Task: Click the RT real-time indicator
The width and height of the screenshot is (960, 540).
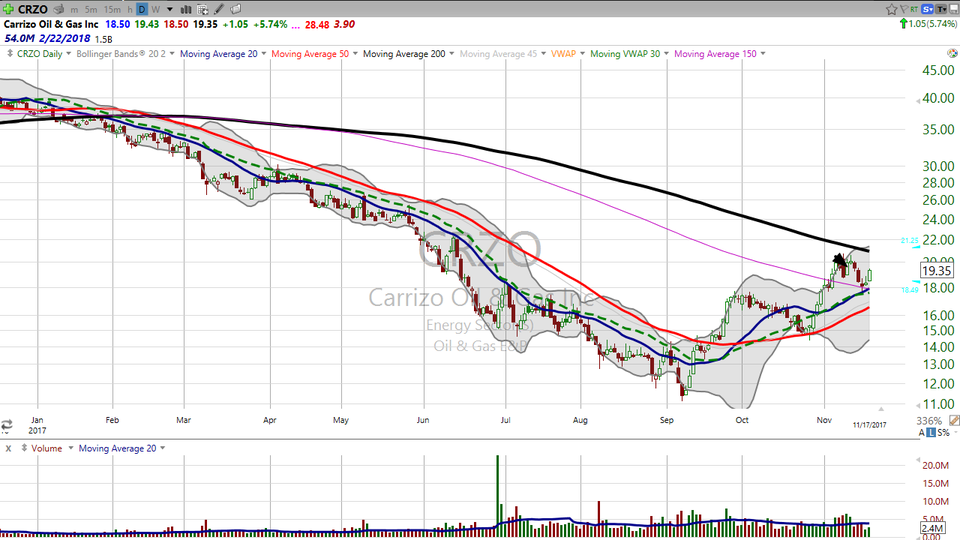Action: click(x=914, y=9)
